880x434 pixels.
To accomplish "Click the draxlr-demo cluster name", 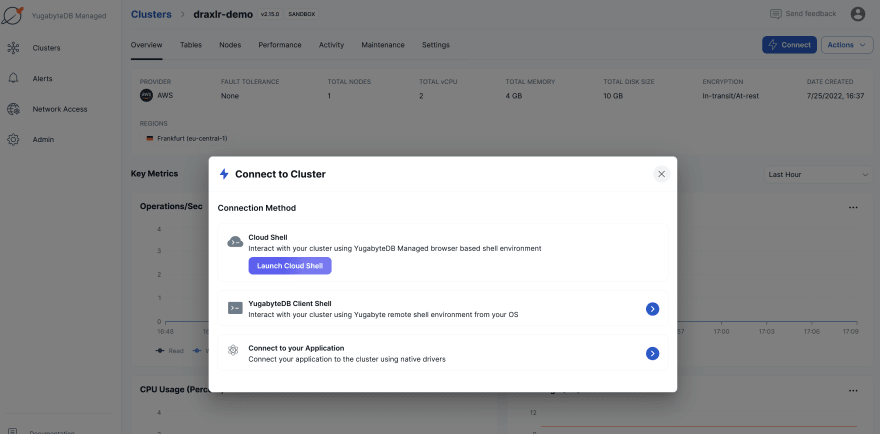I will tap(223, 15).
